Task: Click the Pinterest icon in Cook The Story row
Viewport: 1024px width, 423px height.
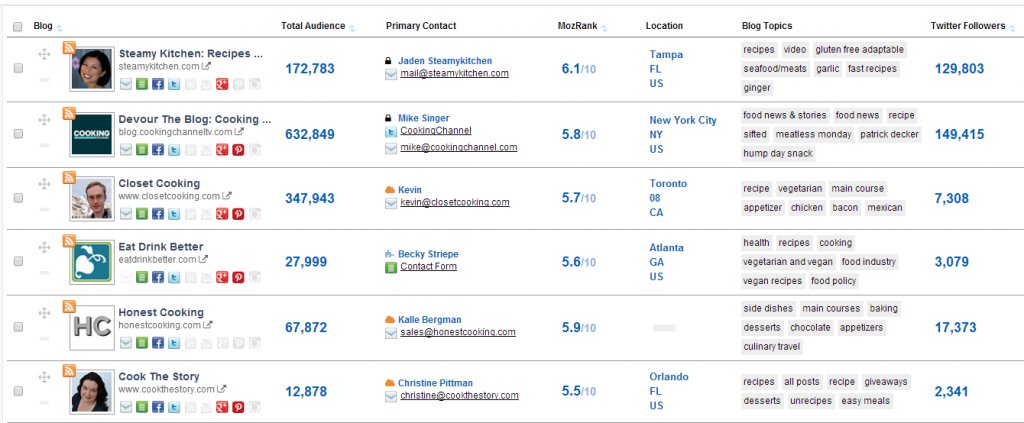Action: [238, 407]
